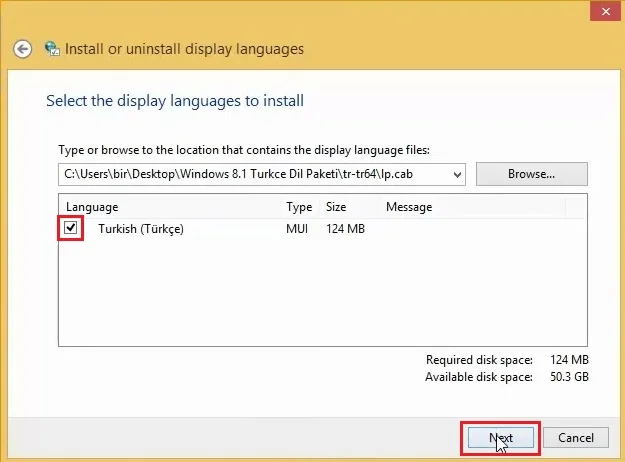
Task: Sort the list by Language column
Action: point(92,207)
